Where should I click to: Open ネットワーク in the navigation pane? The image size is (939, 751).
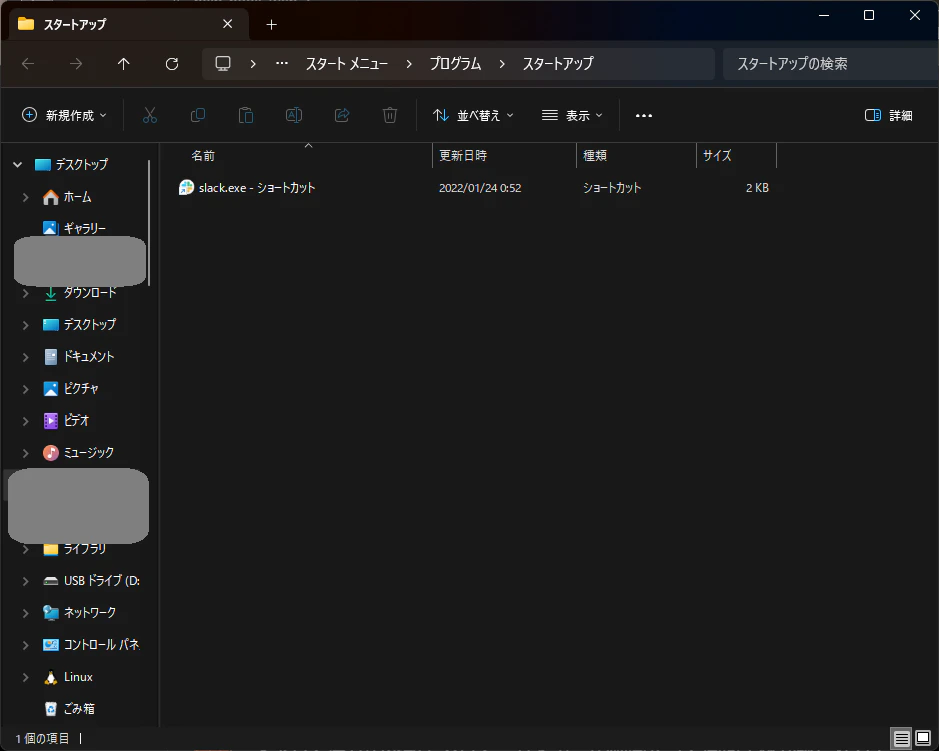tap(90, 612)
